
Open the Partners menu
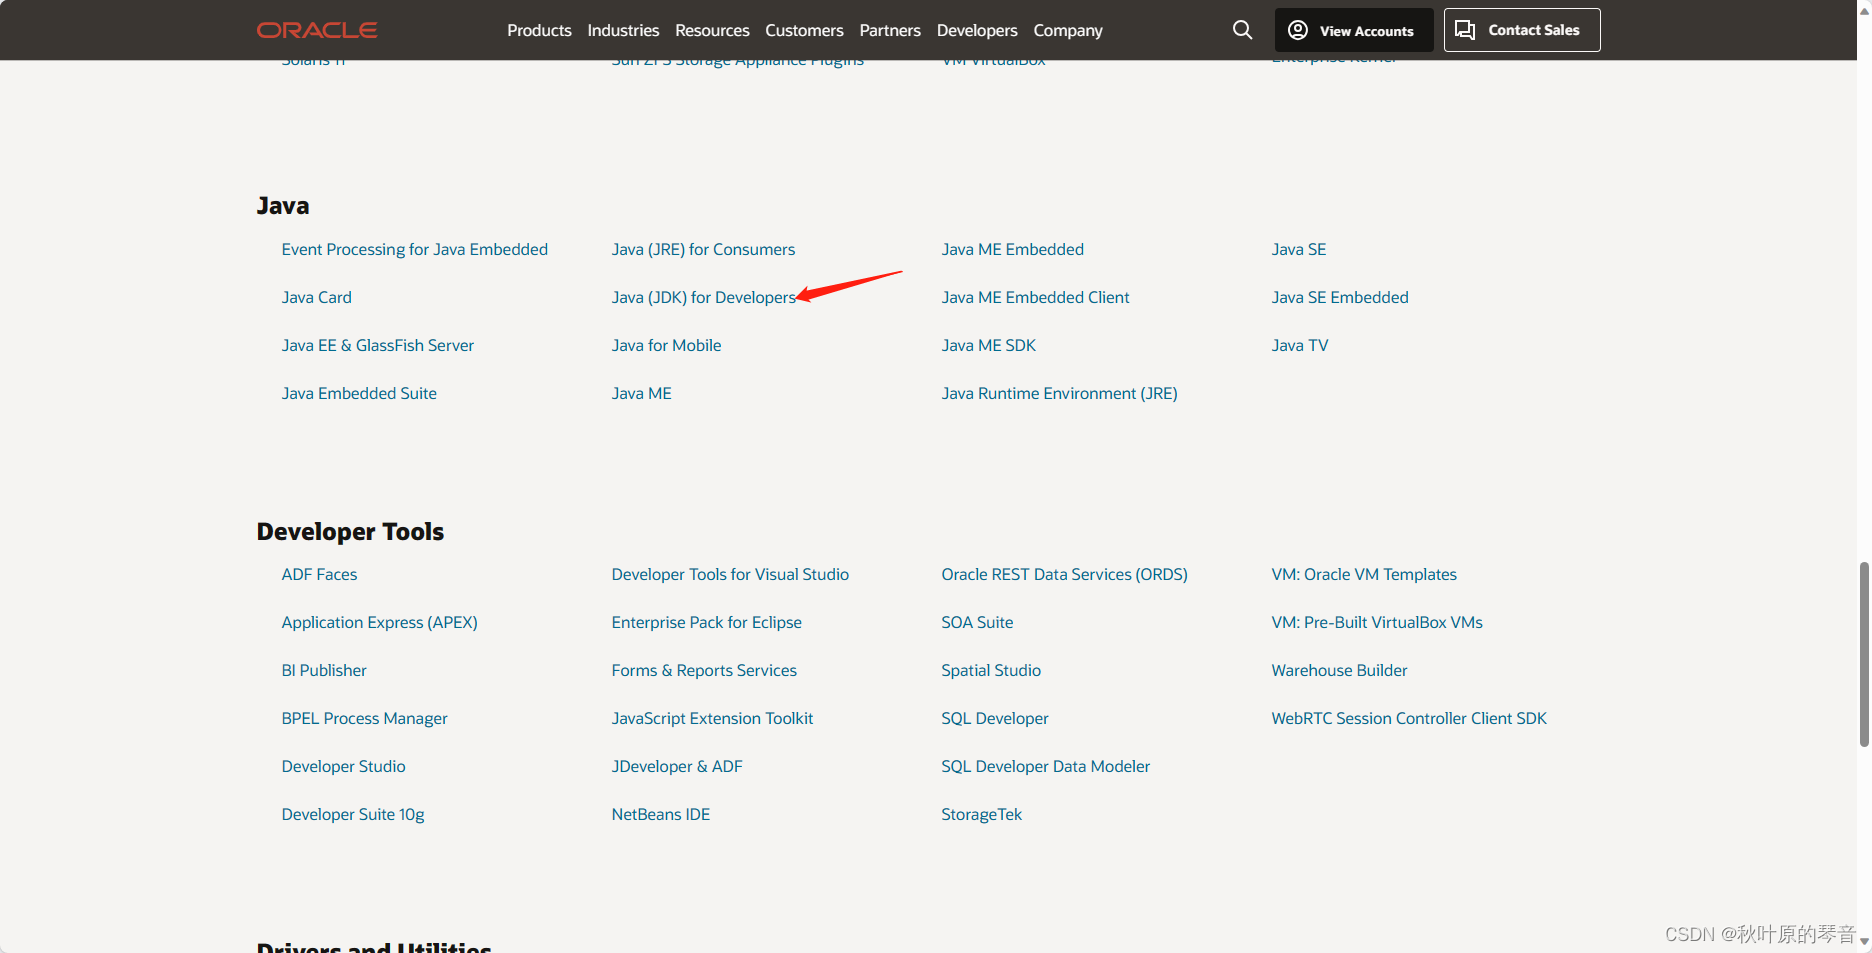coord(890,30)
